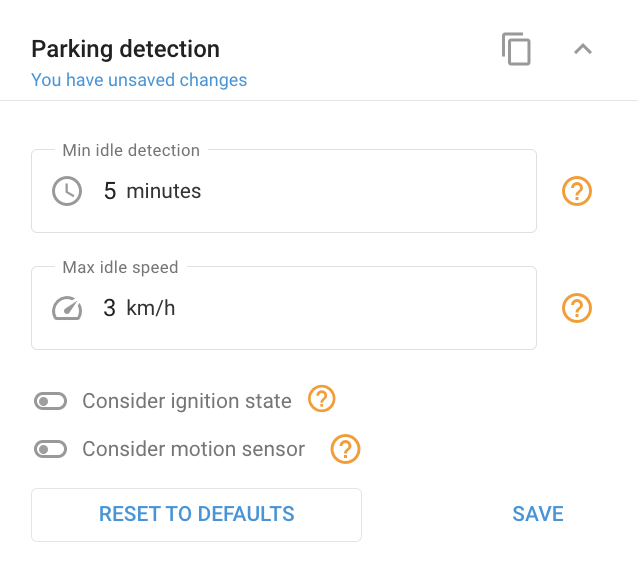Click the minutes unit text
Viewport: 638px width, 572px height.
tap(164, 191)
